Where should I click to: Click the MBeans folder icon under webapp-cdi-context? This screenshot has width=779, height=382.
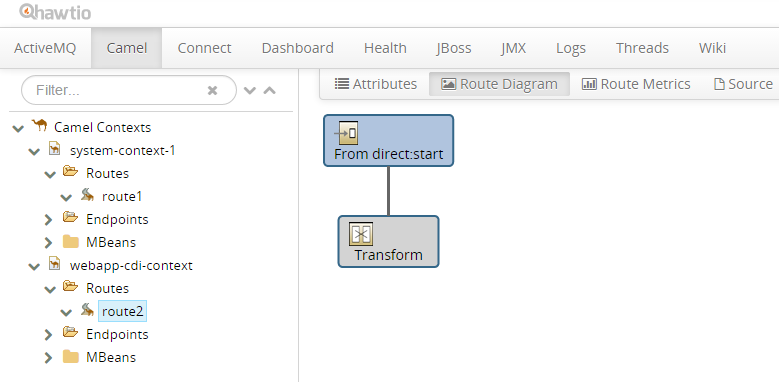(x=71, y=357)
